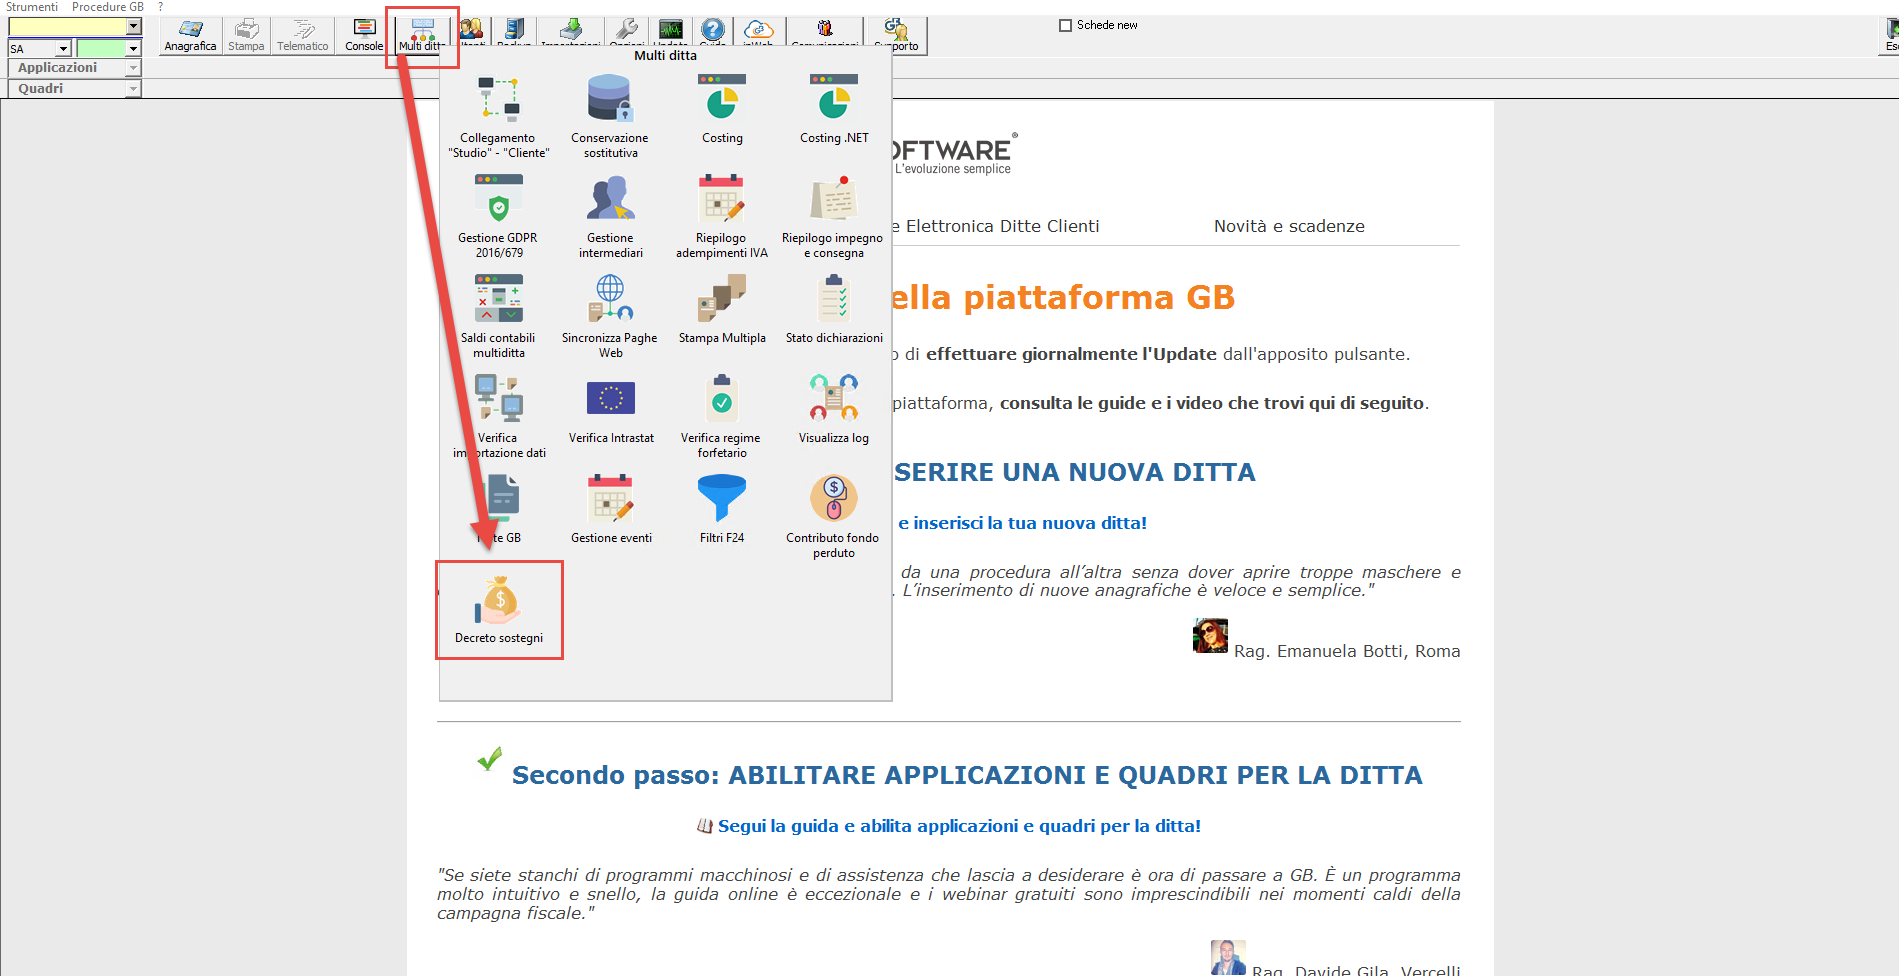Follow 'inserisci la tua nuova ditta' link
This screenshot has width=1899, height=976.
pyautogui.click(x=1022, y=523)
